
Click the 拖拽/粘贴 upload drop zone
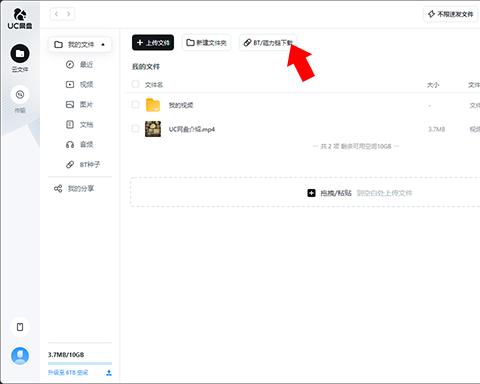click(x=305, y=192)
